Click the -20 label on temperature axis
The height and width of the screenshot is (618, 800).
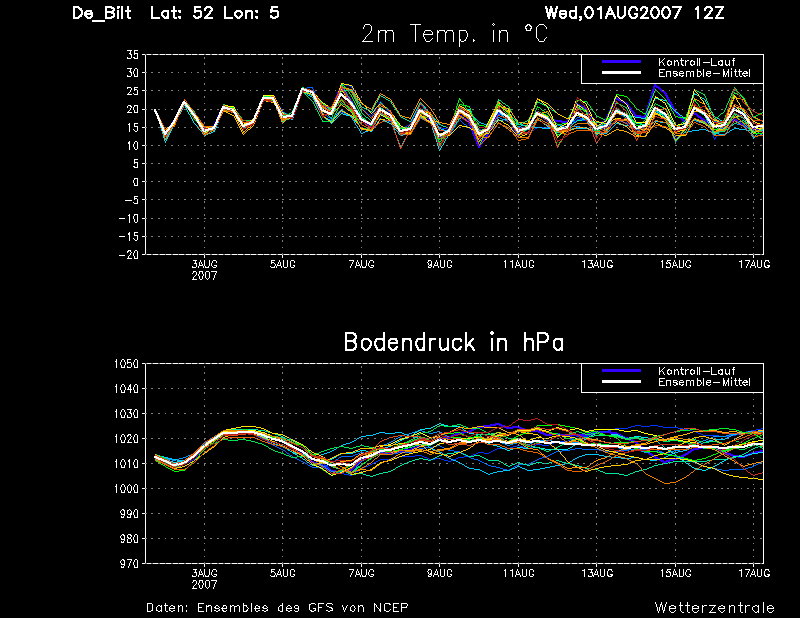click(129, 255)
